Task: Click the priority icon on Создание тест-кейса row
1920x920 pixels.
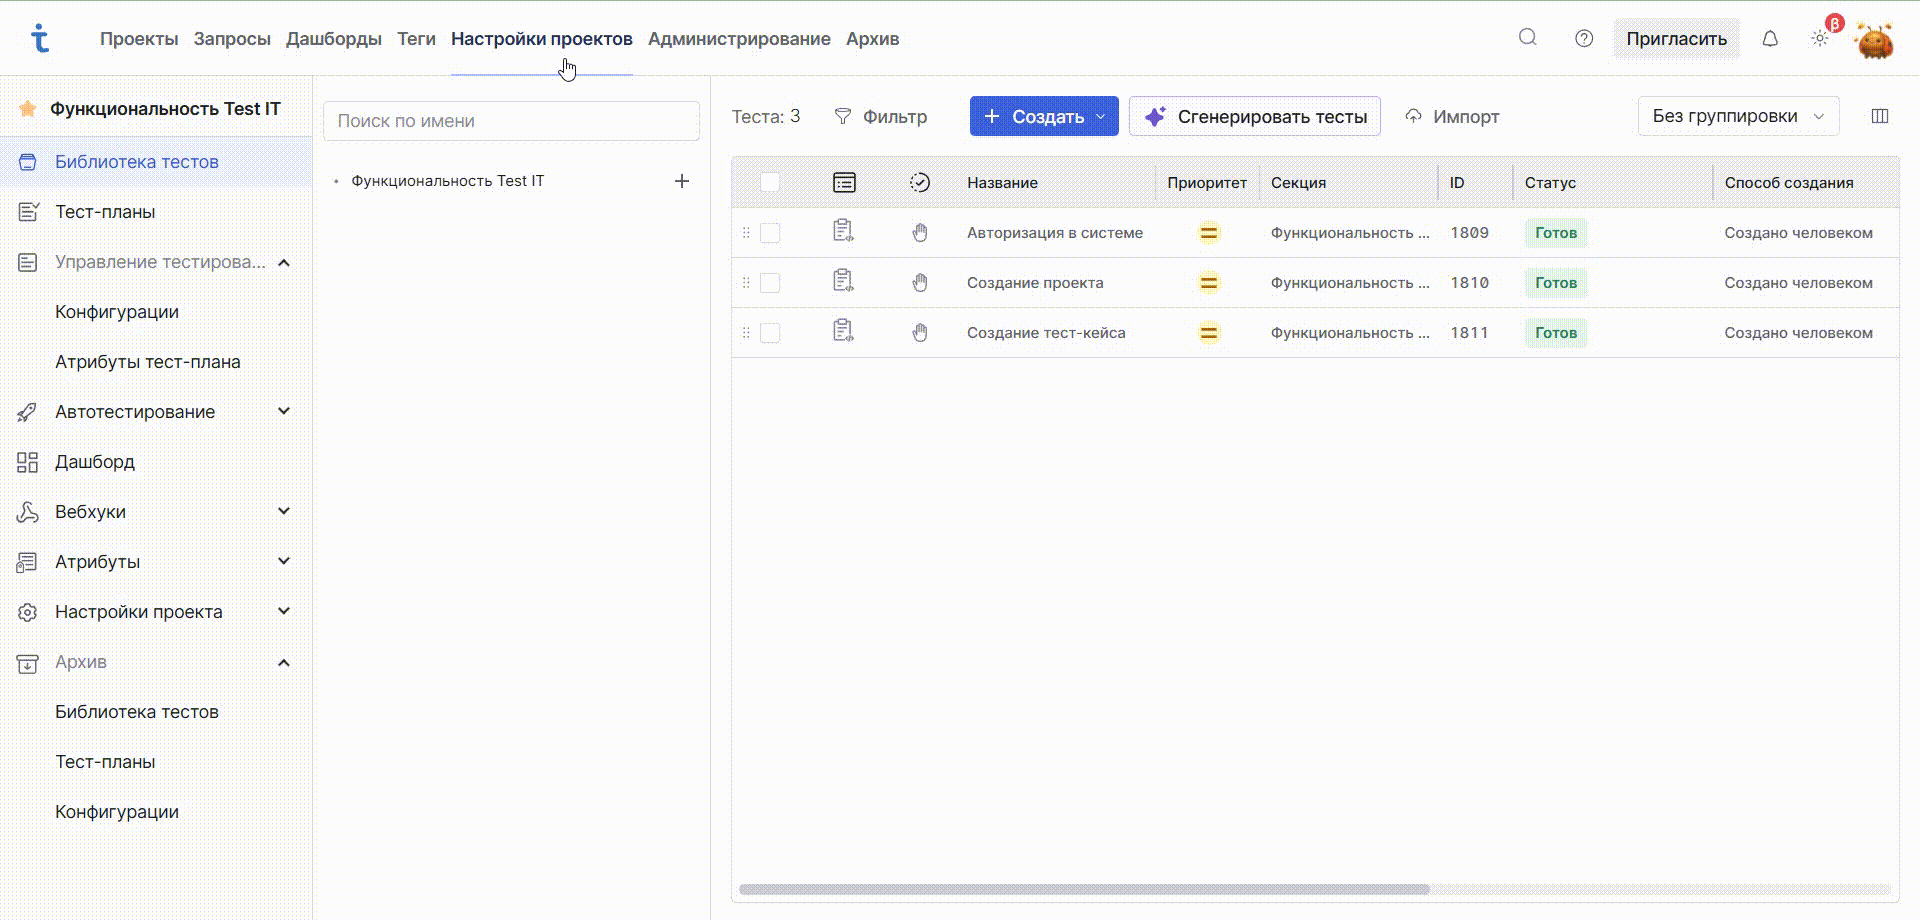Action: 1208,332
